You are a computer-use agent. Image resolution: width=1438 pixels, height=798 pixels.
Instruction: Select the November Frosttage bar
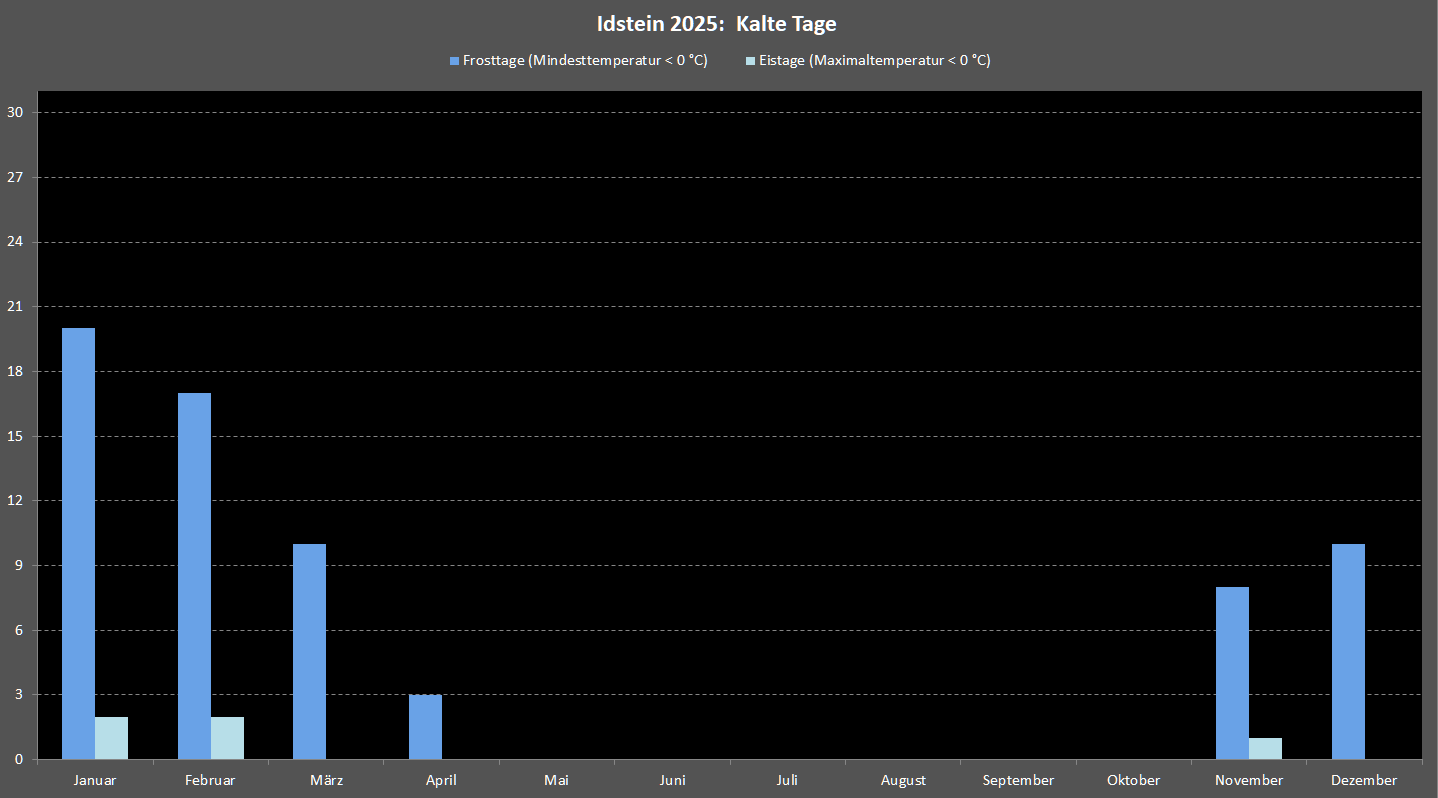pyautogui.click(x=1232, y=673)
